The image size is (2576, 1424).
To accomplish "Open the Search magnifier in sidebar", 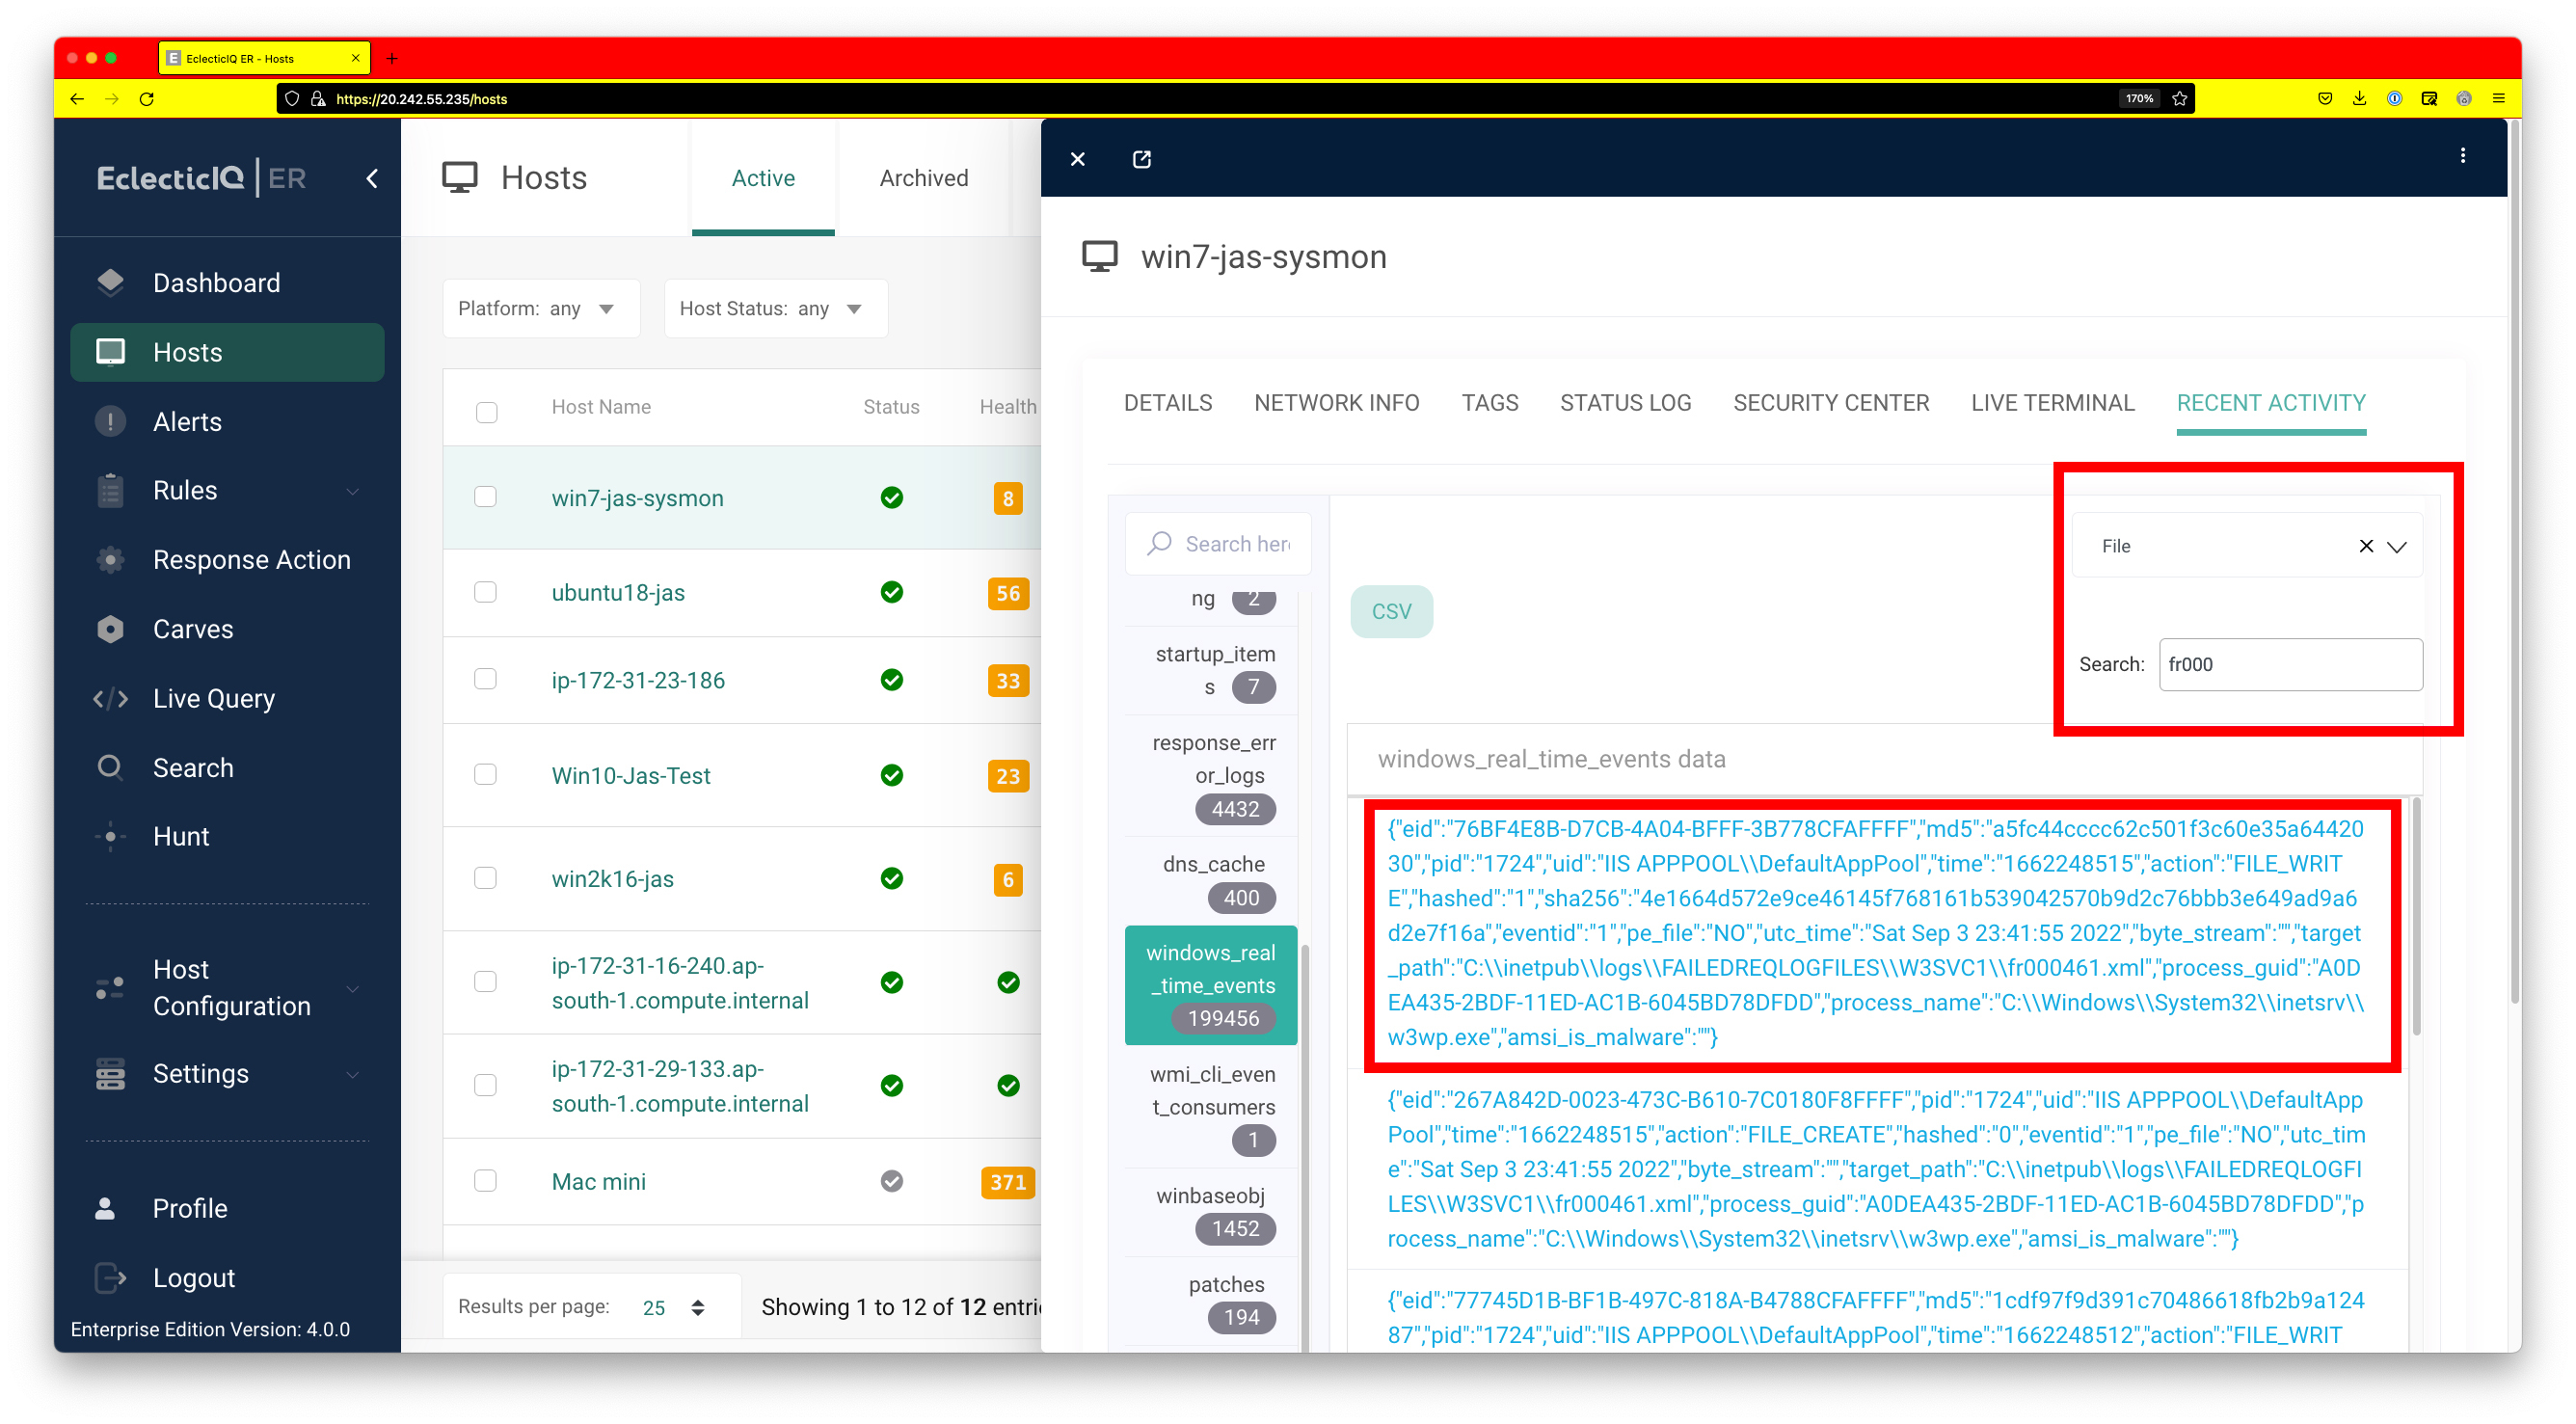I will (x=110, y=767).
